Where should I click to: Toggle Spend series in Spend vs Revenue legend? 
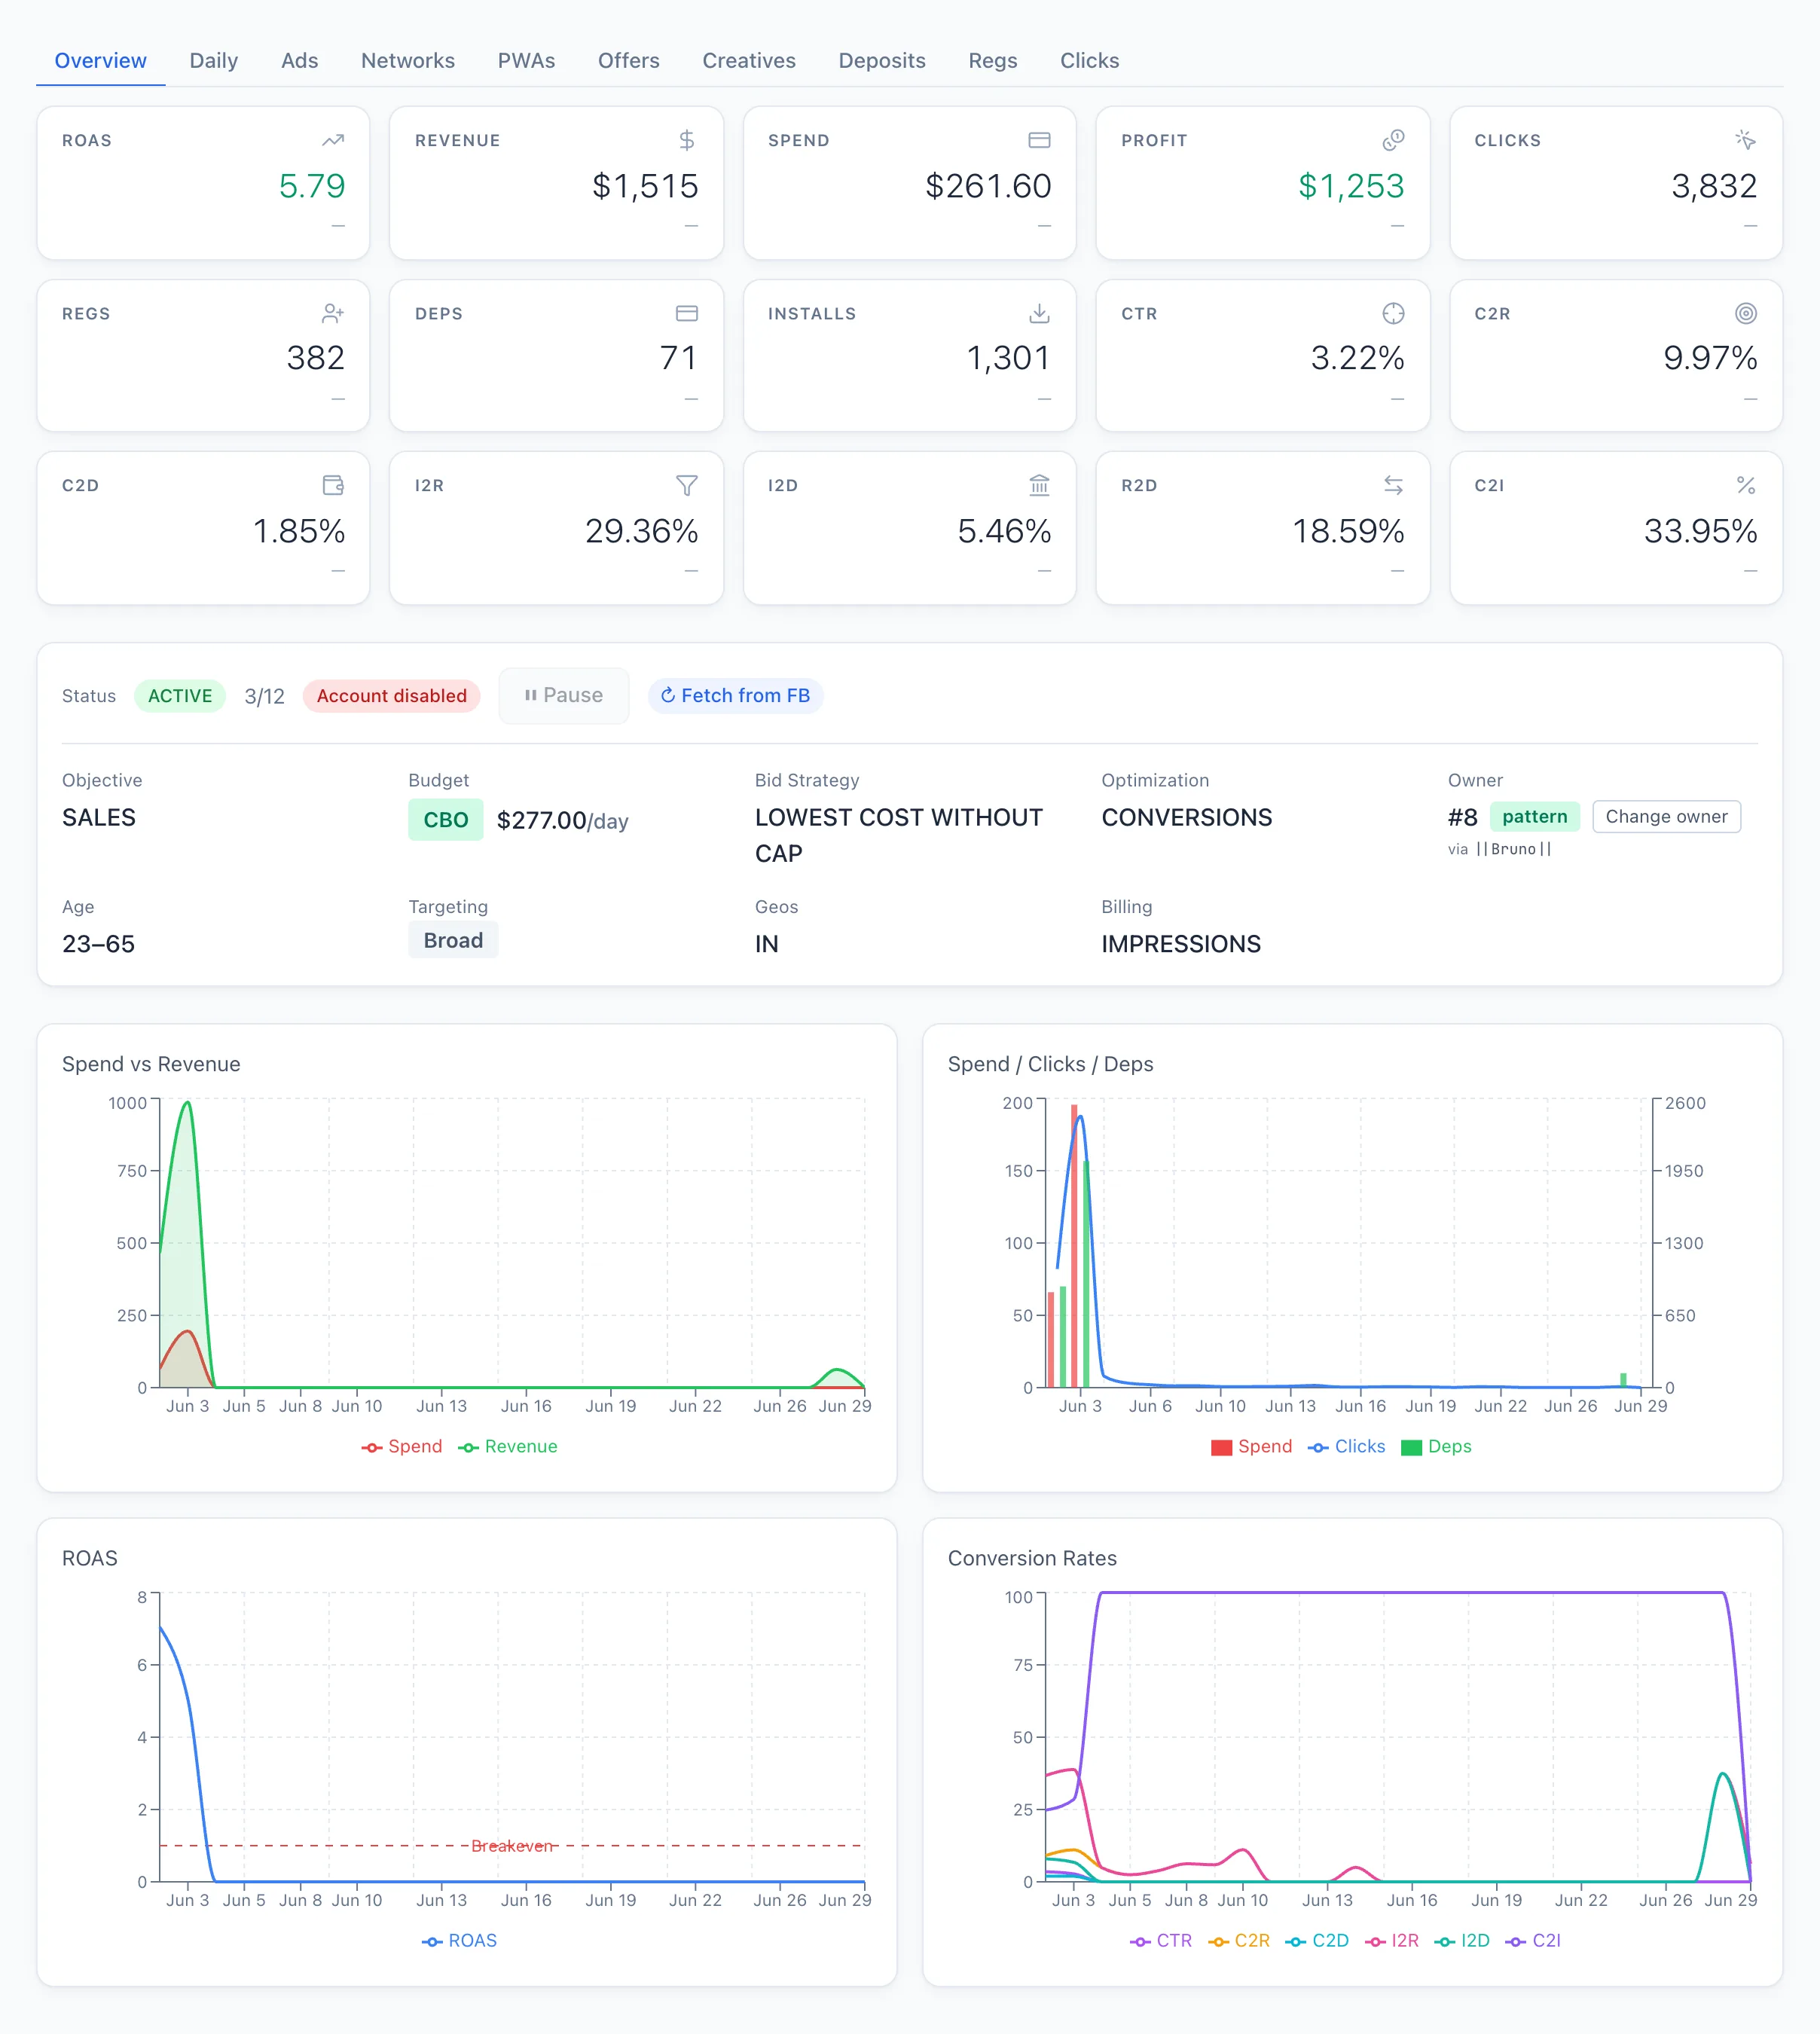pyautogui.click(x=402, y=1446)
